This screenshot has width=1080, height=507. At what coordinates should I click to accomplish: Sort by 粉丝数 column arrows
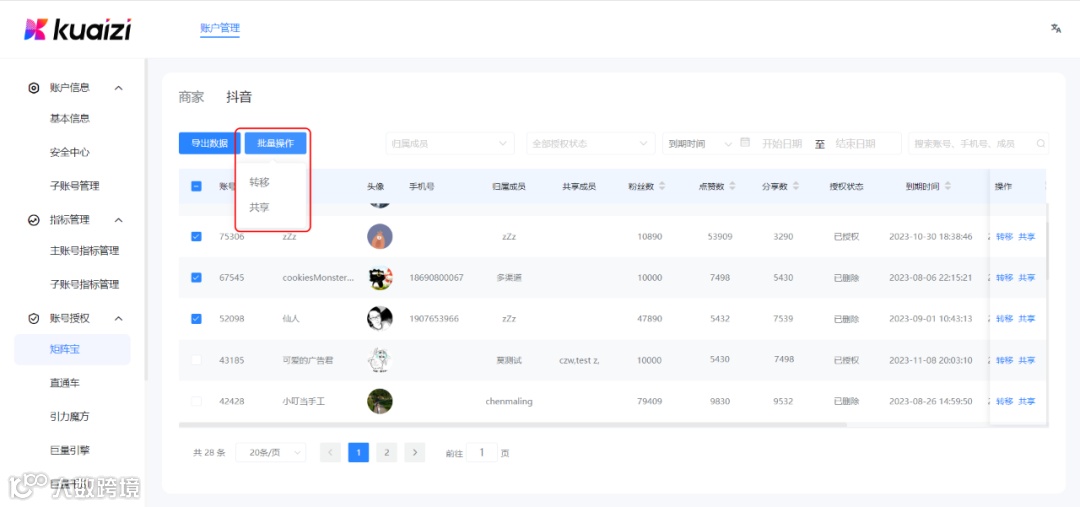[x=662, y=186]
